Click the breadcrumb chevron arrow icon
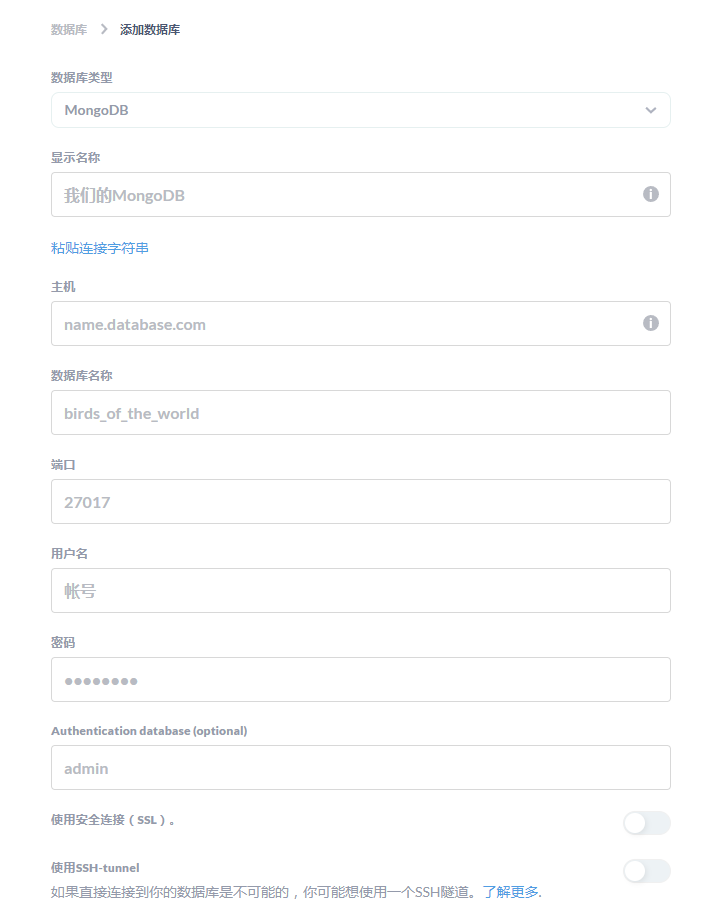The width and height of the screenshot is (720, 923). 103,30
